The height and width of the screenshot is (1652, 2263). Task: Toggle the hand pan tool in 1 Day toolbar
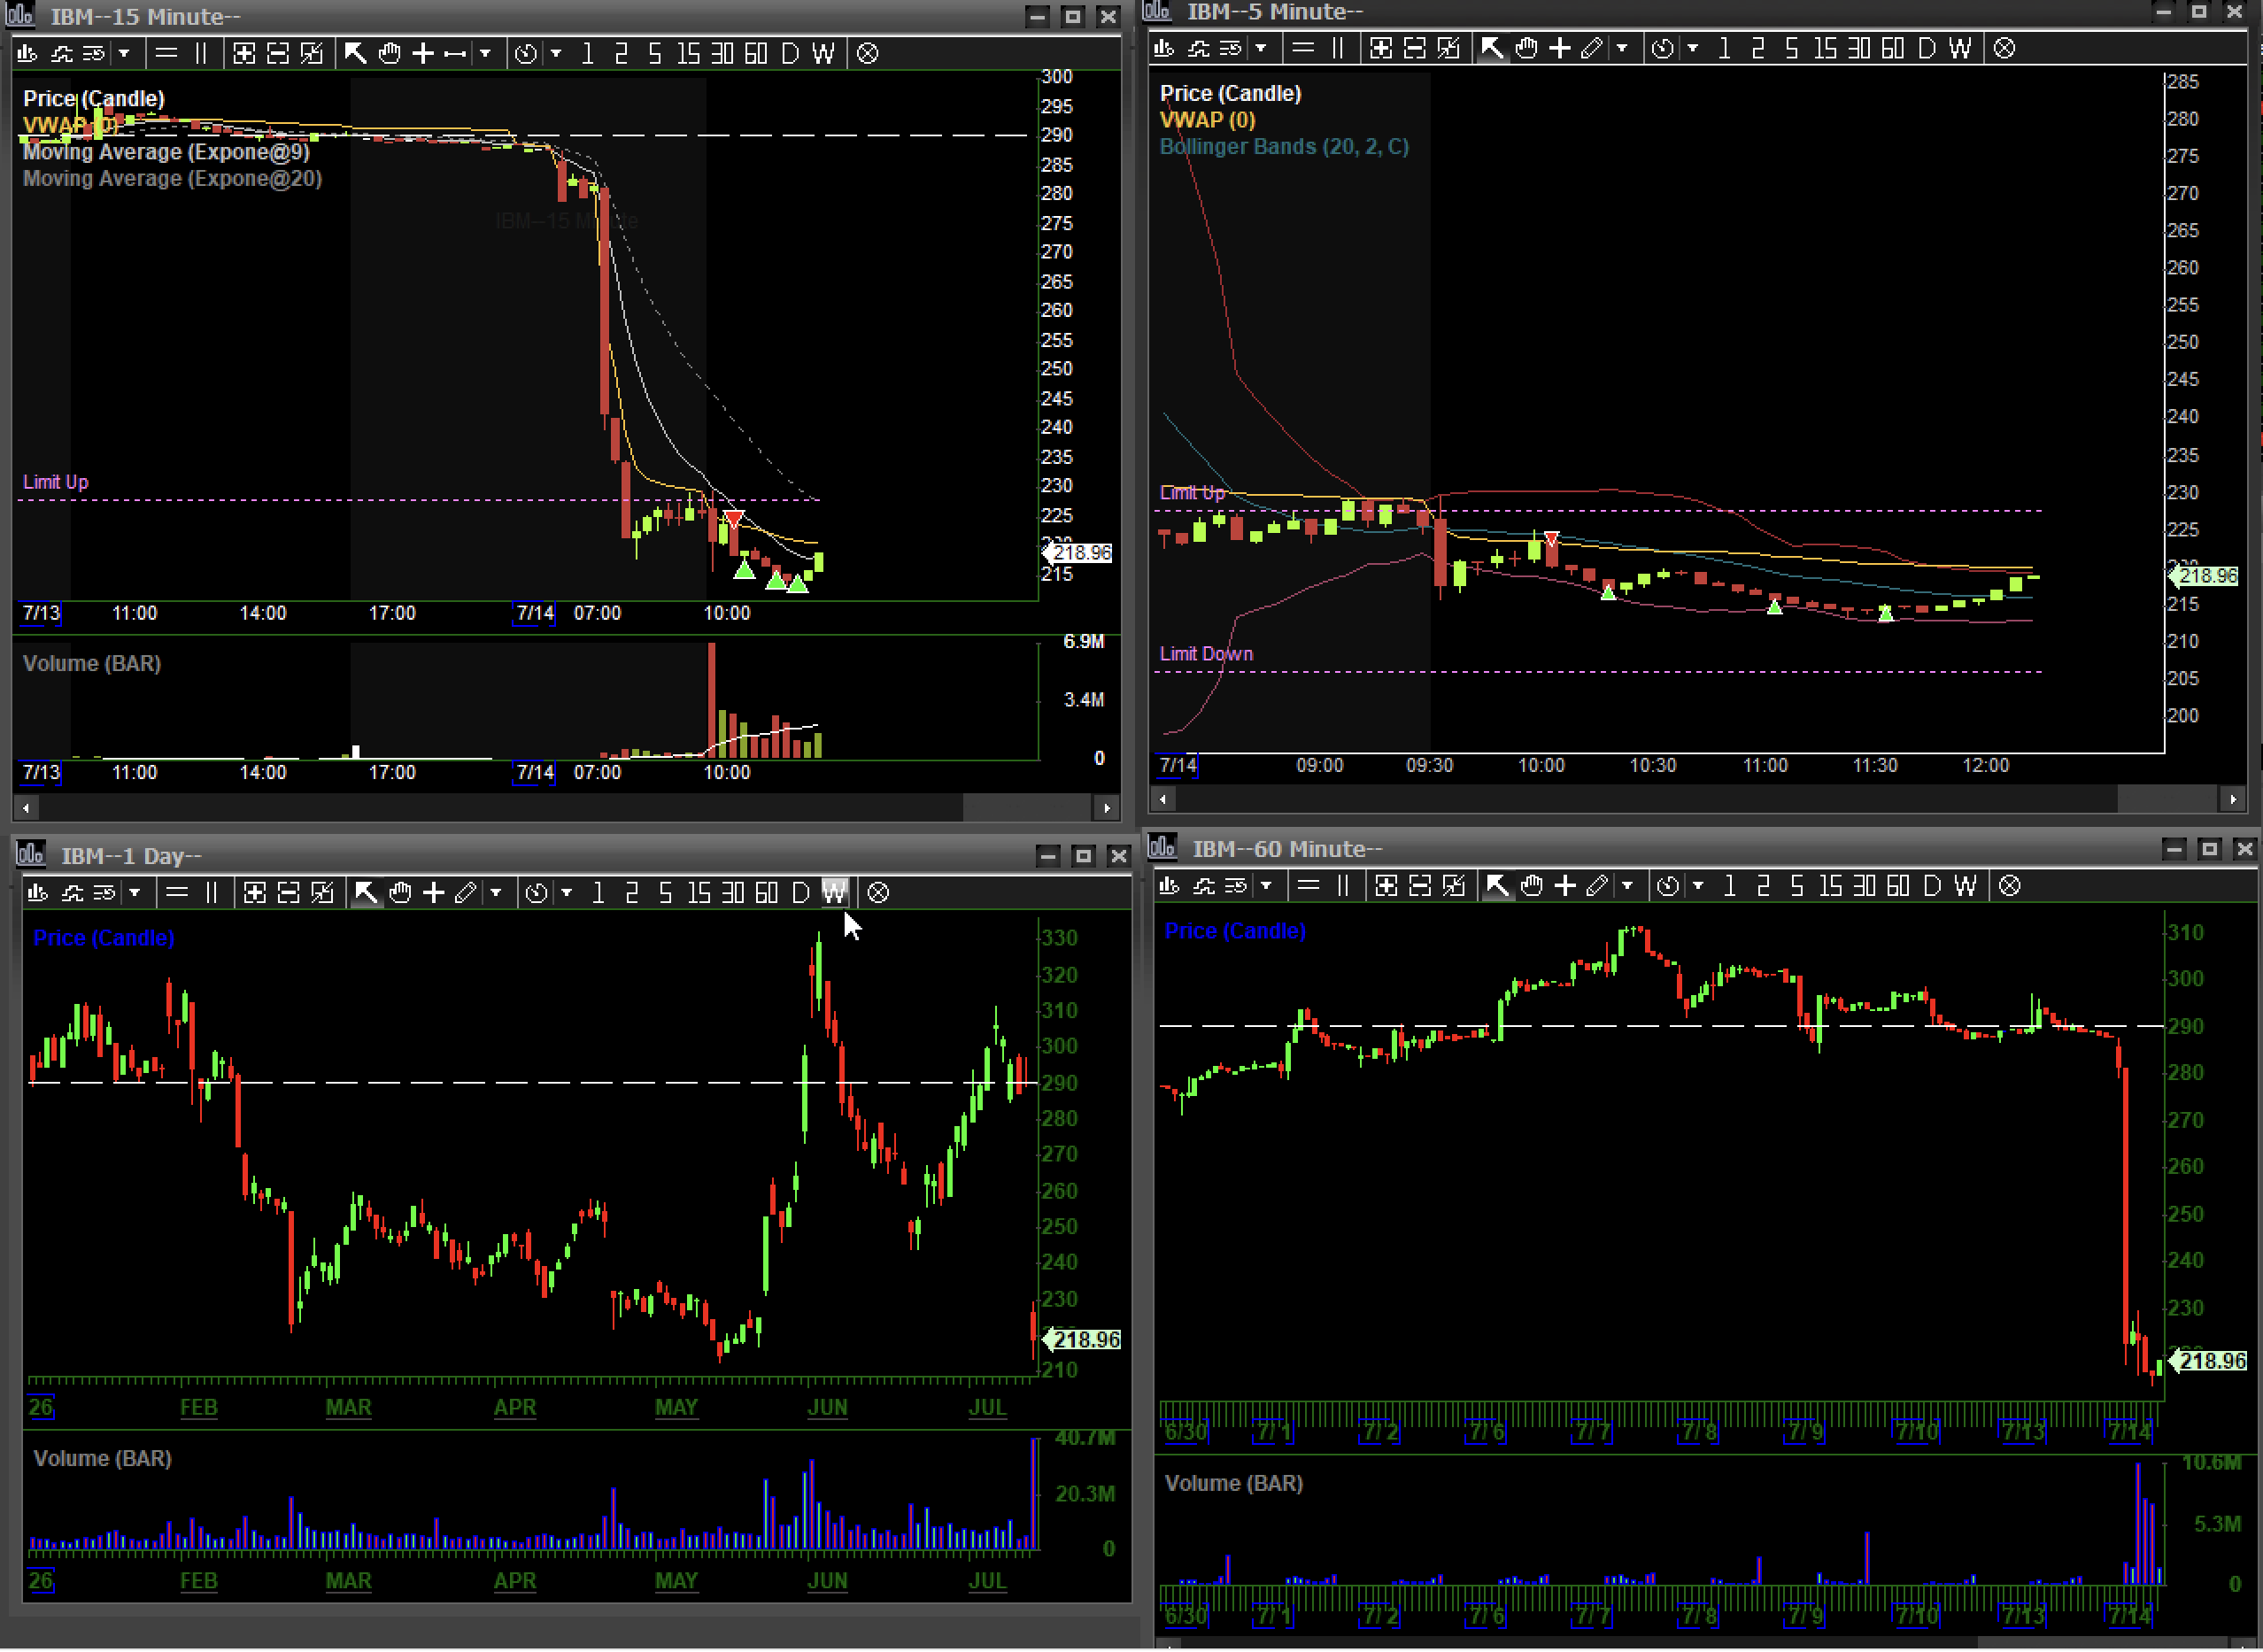click(x=400, y=892)
